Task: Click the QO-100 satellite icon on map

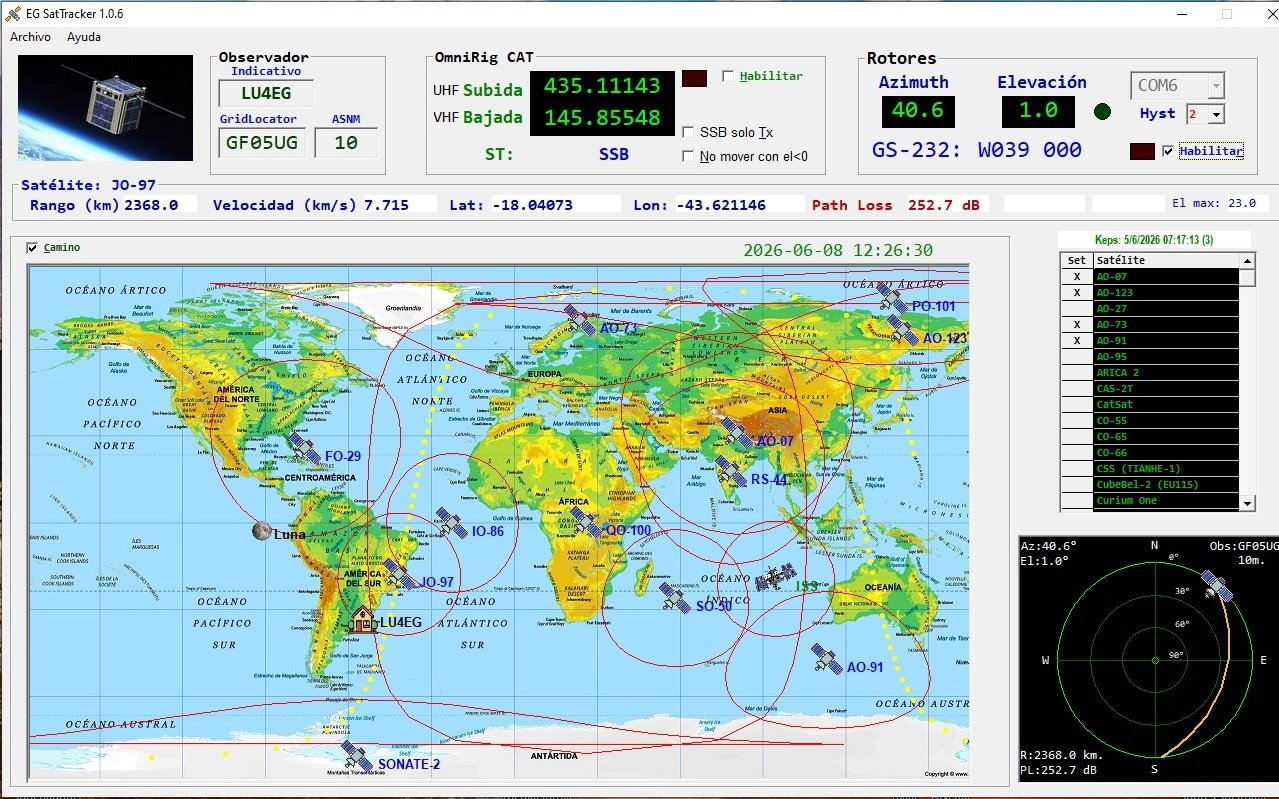Action: pos(585,523)
